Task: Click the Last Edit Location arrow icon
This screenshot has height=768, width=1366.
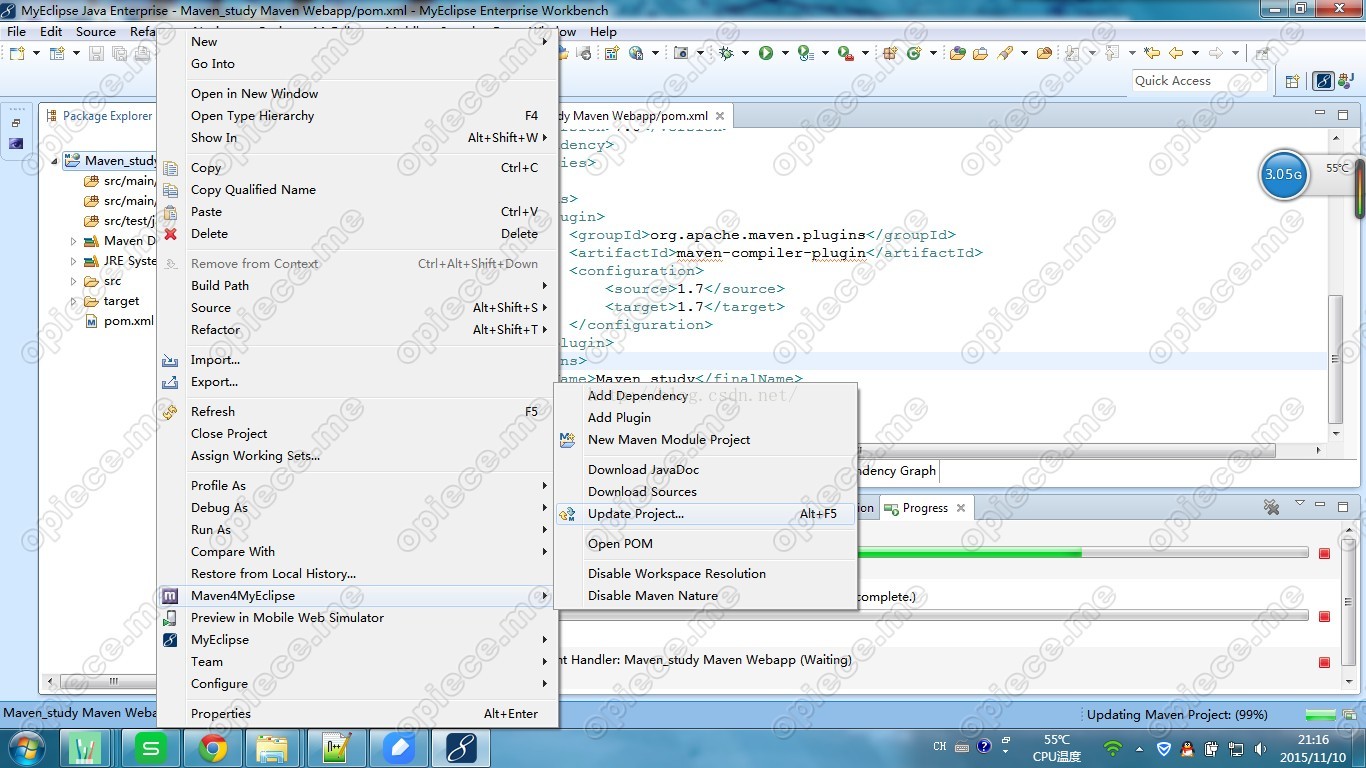Action: (1152, 53)
